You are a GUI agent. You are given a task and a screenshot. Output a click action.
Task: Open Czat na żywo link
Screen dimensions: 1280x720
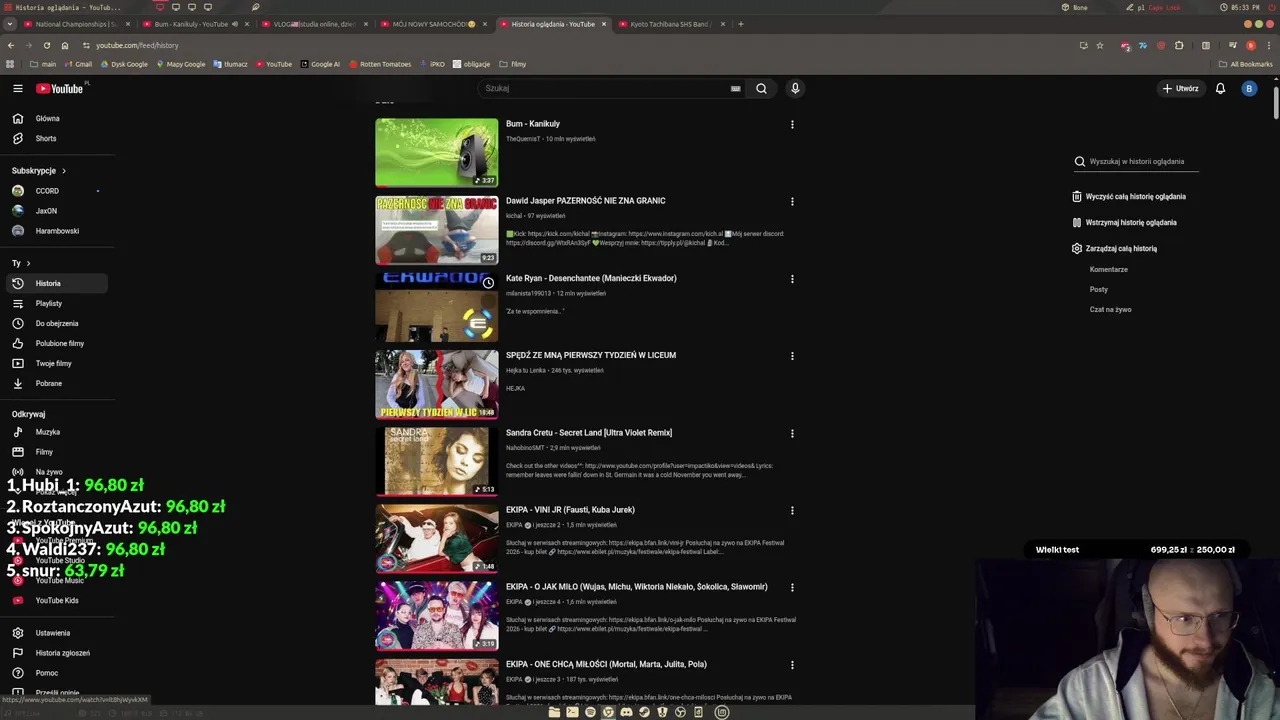tap(1110, 309)
